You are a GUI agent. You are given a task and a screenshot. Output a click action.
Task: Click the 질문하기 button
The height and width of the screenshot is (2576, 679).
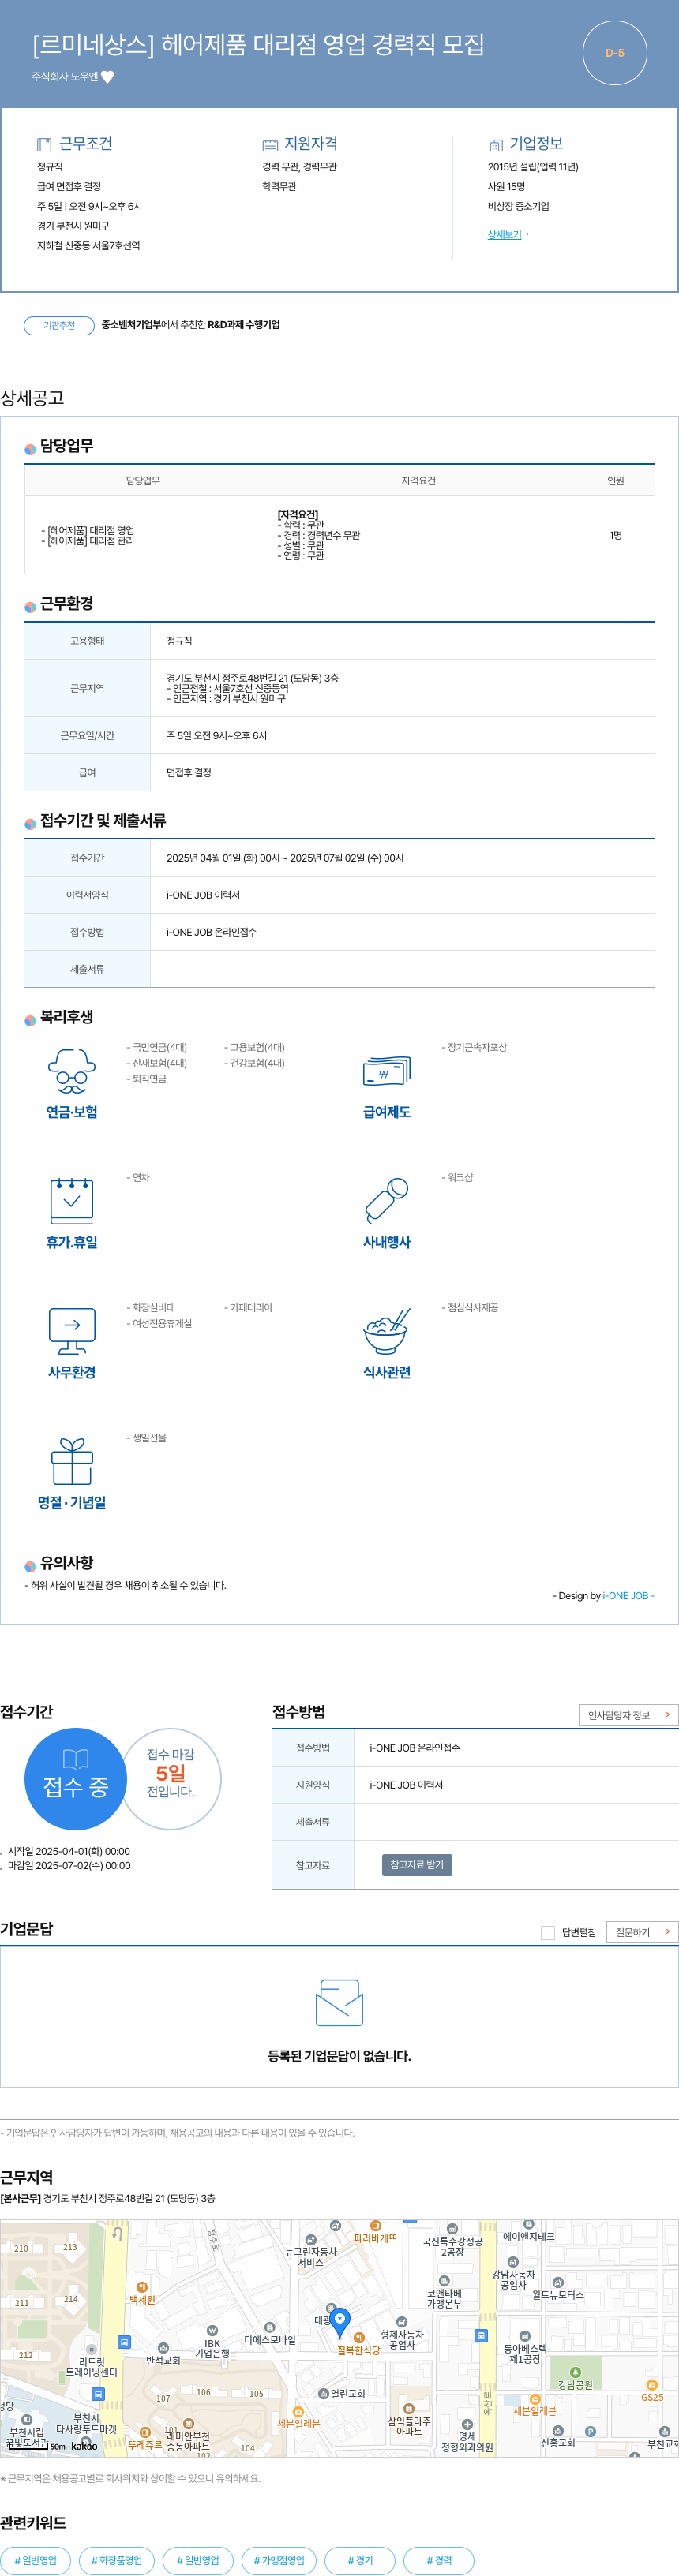tap(642, 1932)
